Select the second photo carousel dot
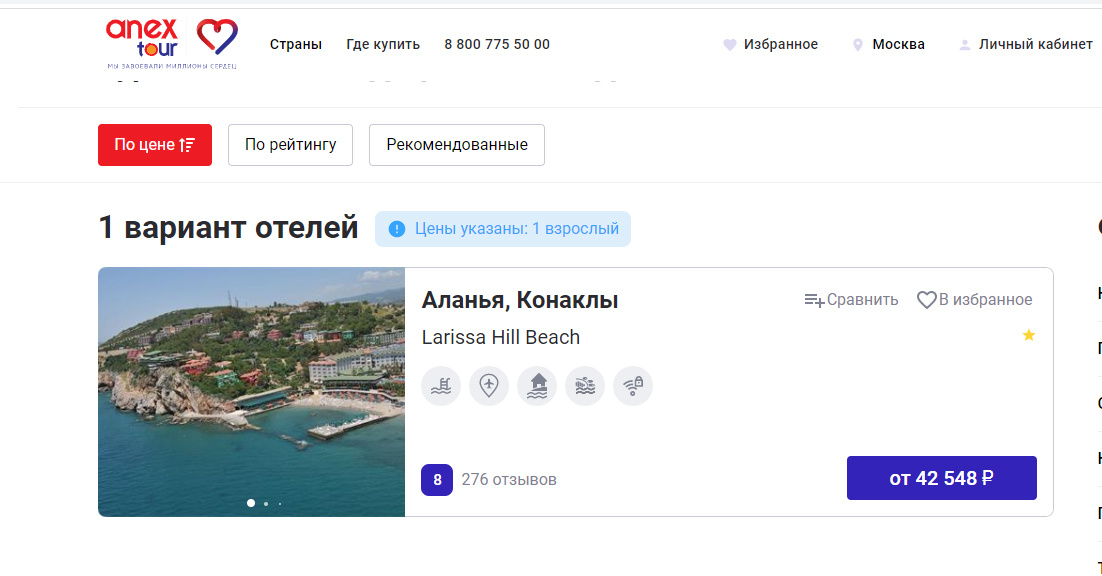This screenshot has width=1102, height=576. click(266, 504)
